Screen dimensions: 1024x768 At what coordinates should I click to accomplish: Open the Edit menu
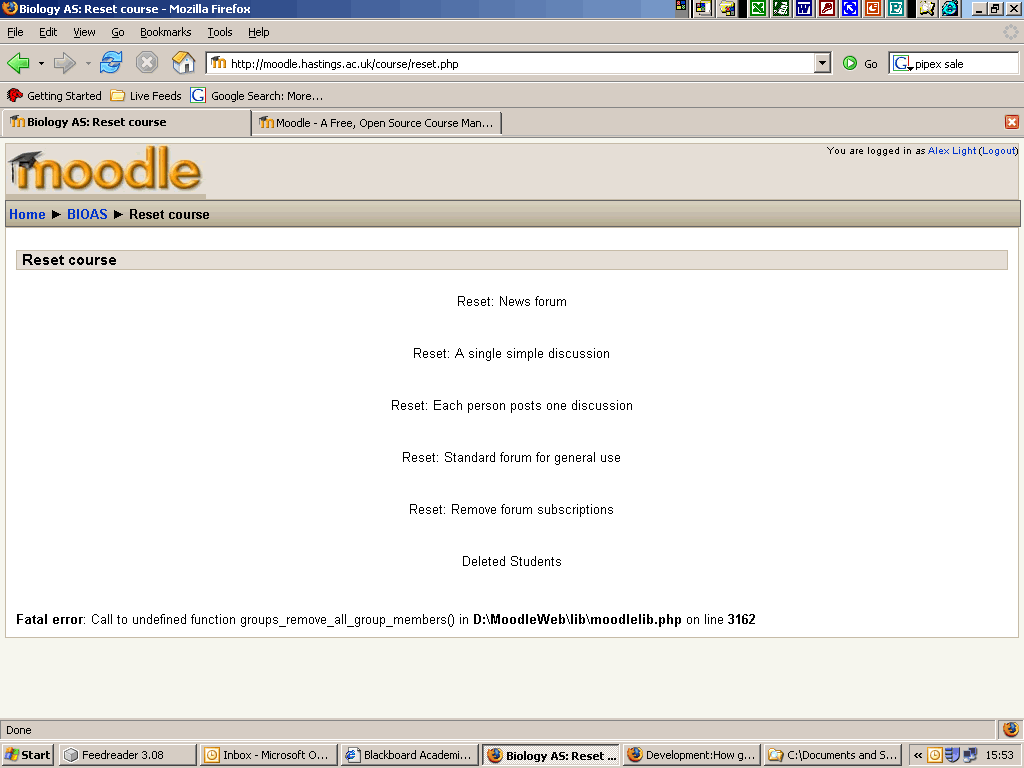pyautogui.click(x=48, y=32)
